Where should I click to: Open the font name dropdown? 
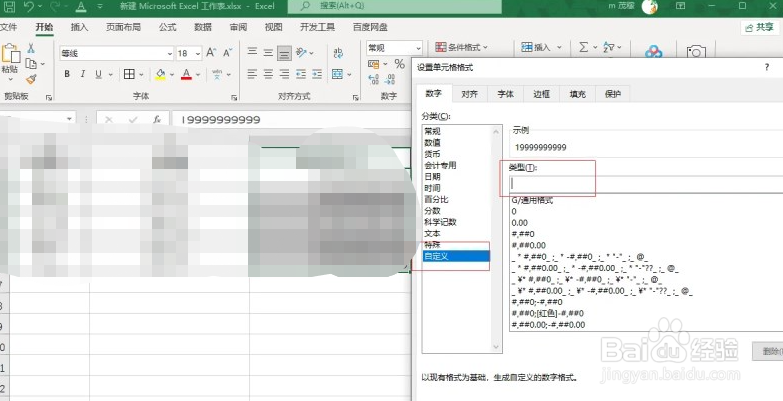[x=170, y=53]
